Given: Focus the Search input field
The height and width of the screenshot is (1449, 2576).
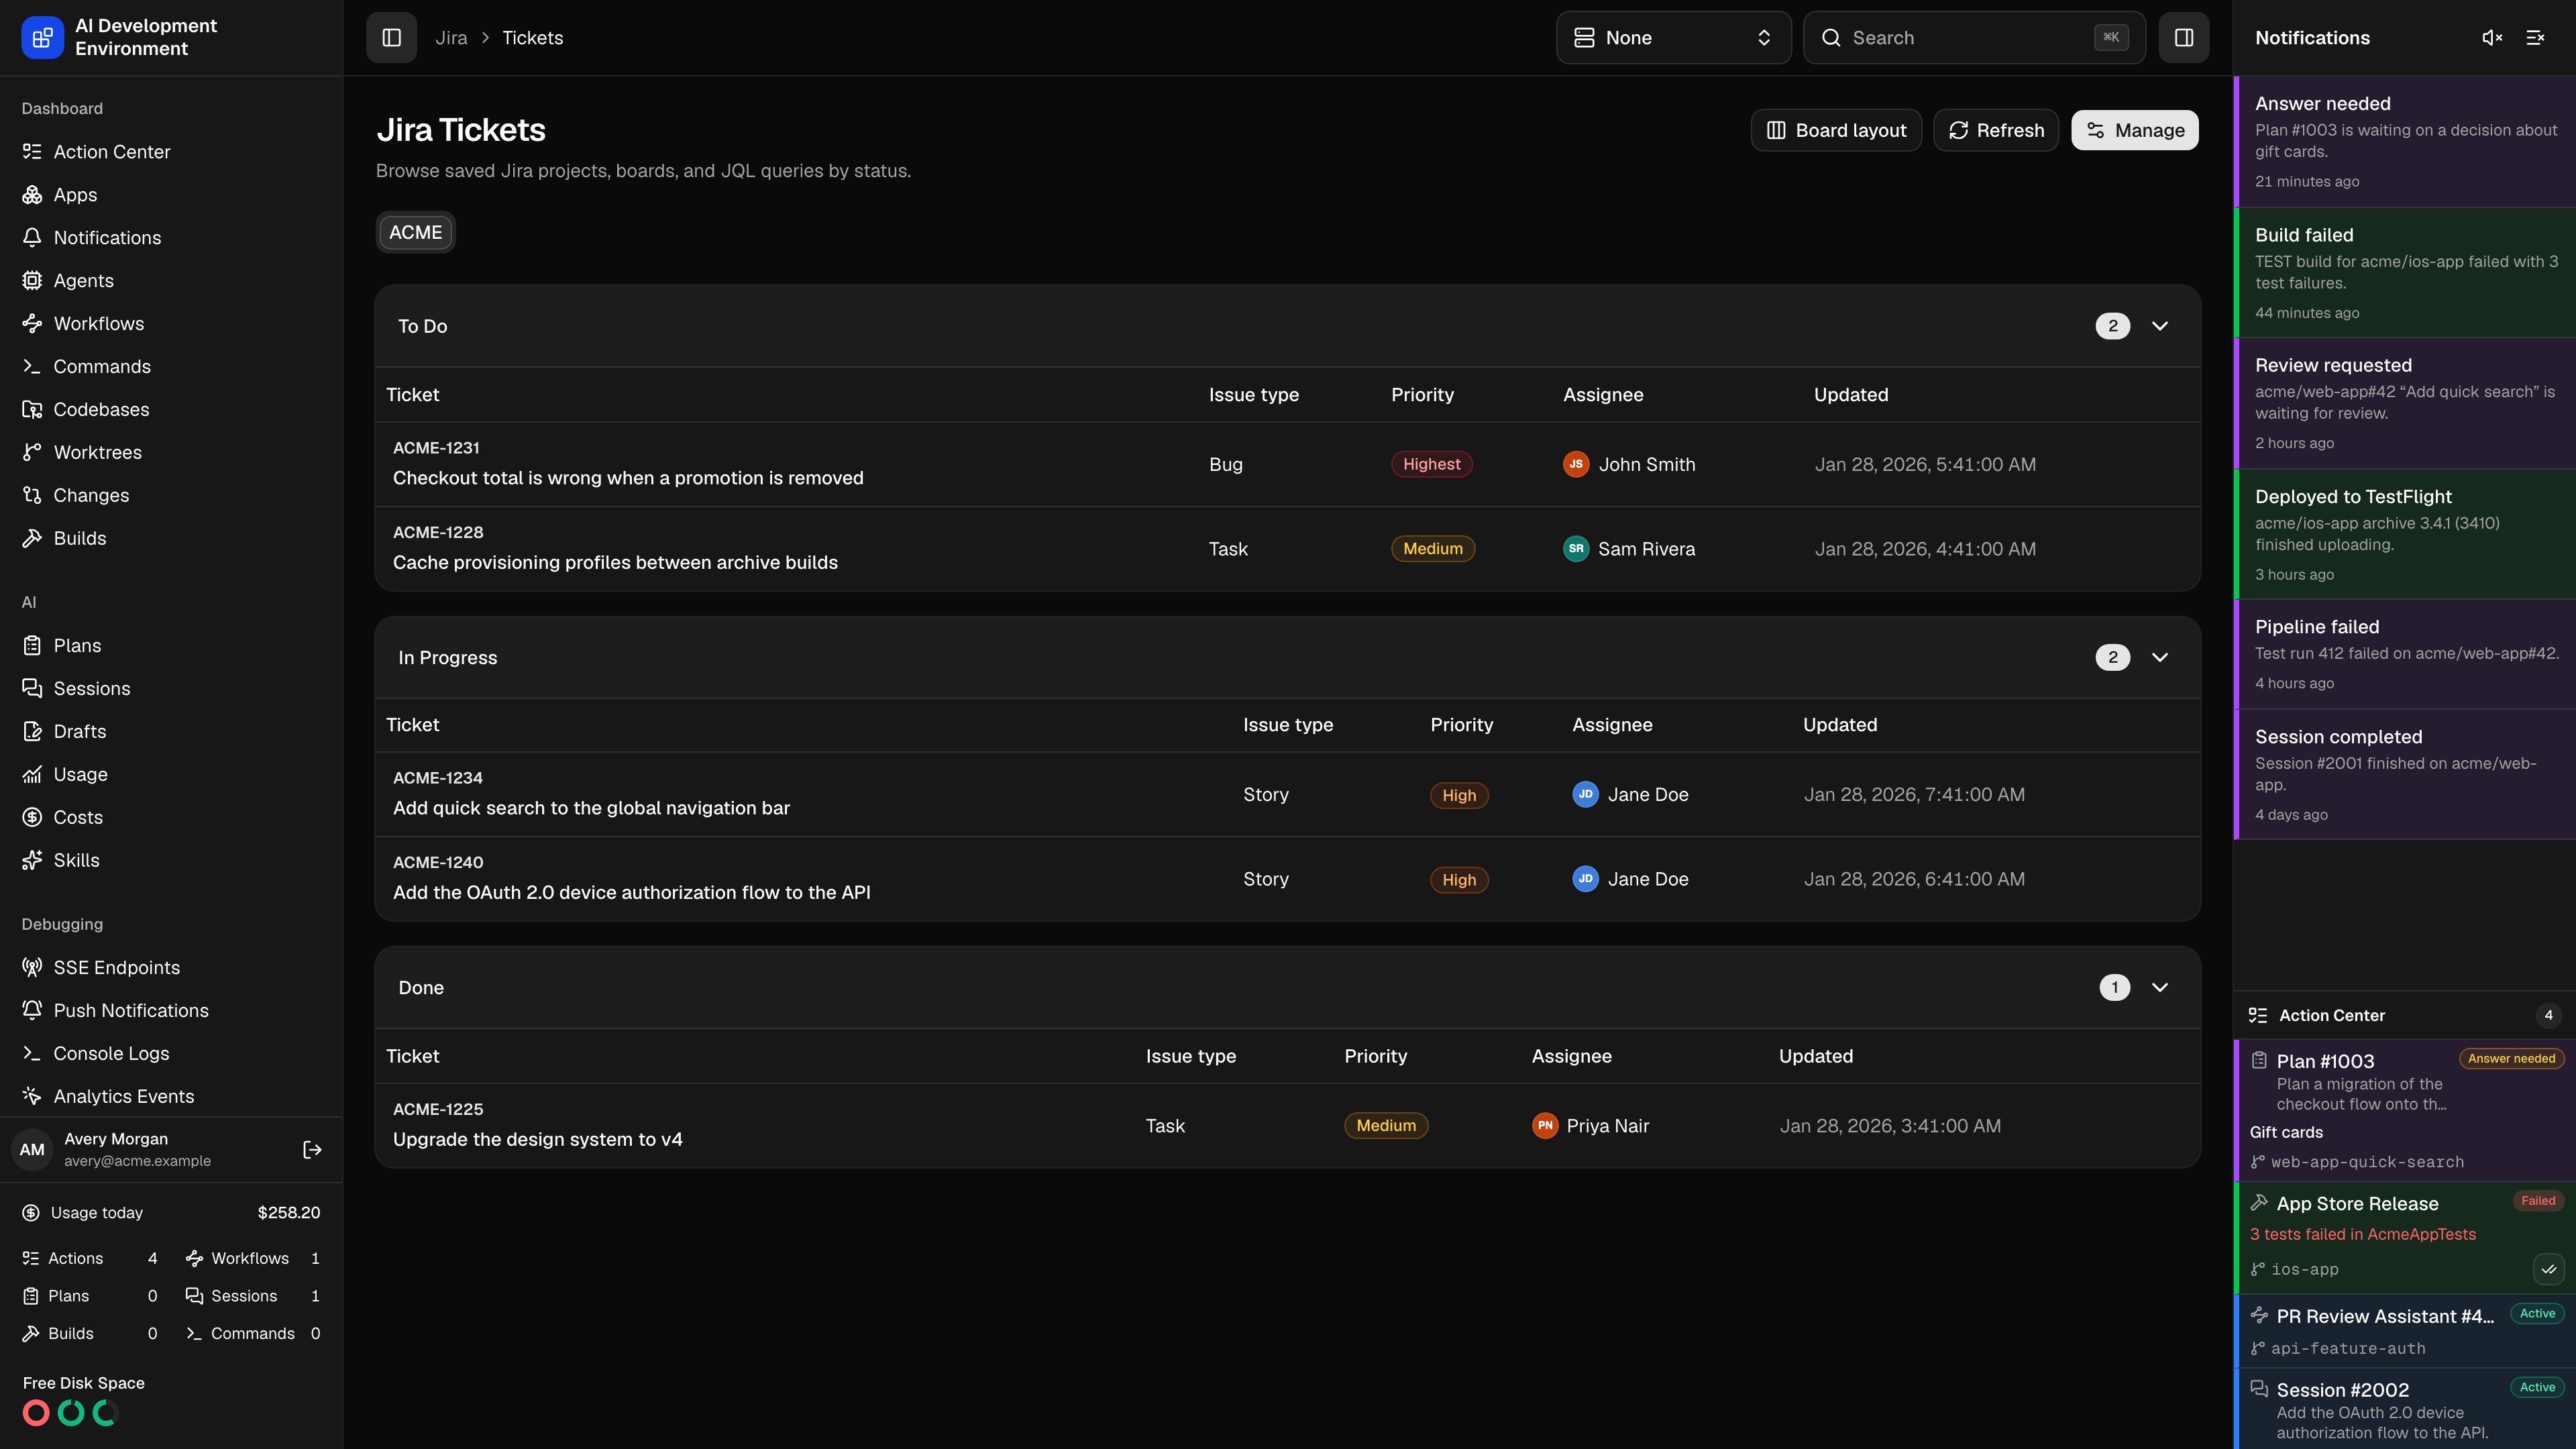Looking at the screenshot, I should tap(1974, 38).
